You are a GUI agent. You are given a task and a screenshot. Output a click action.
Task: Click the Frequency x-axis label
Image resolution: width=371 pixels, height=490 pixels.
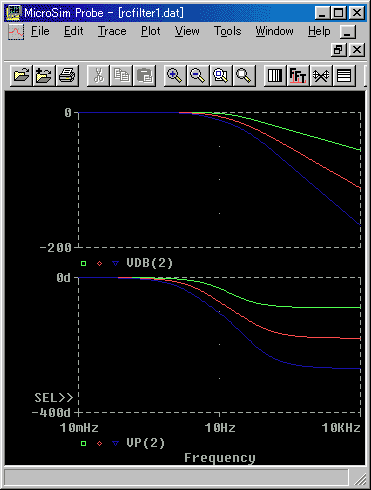[220, 458]
